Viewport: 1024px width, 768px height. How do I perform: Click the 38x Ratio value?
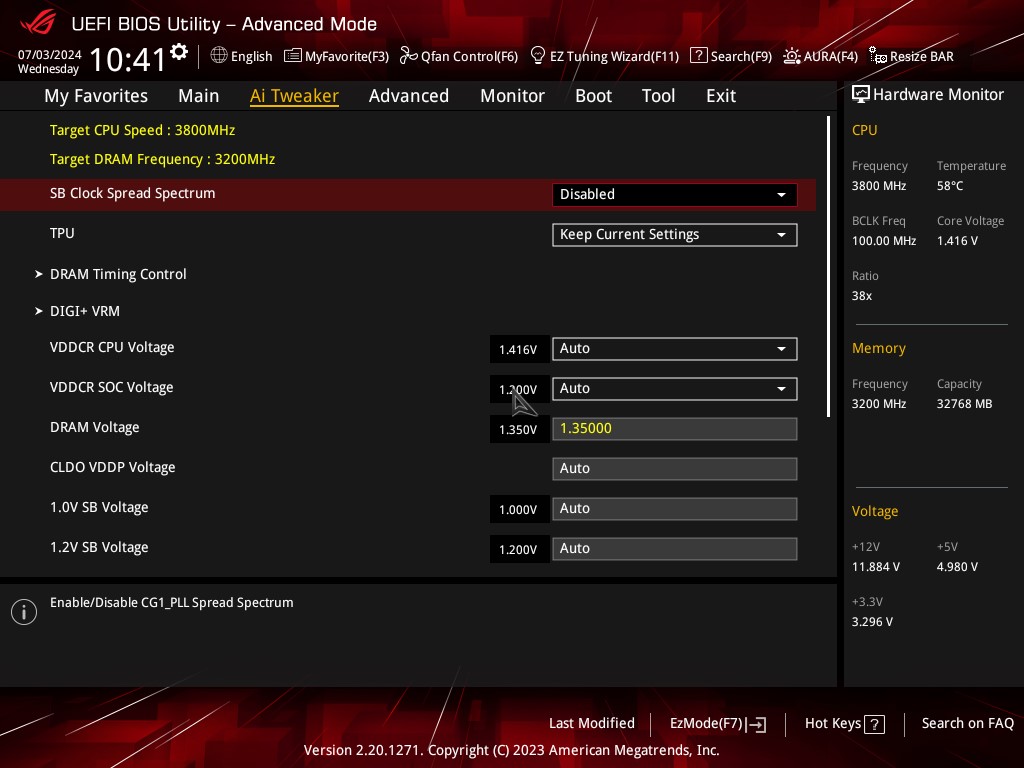(861, 296)
